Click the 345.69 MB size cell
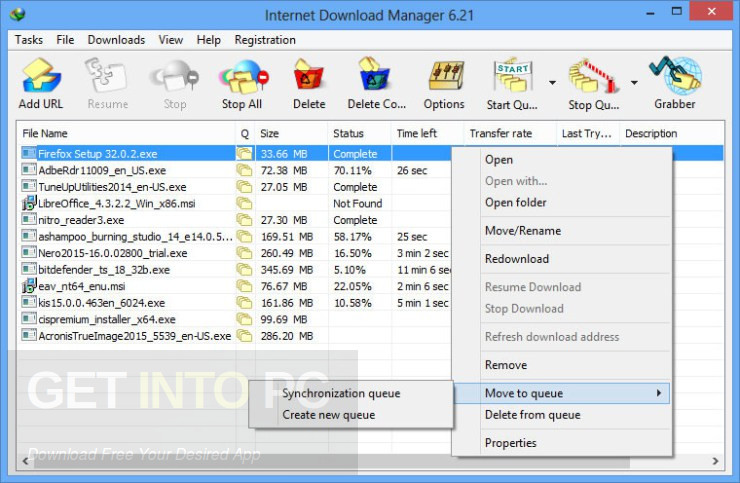 click(x=287, y=270)
